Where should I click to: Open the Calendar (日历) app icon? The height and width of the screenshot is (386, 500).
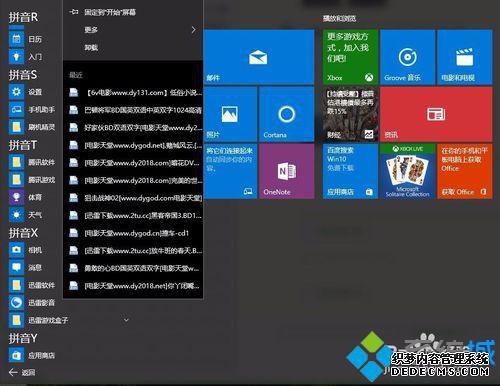(x=16, y=39)
